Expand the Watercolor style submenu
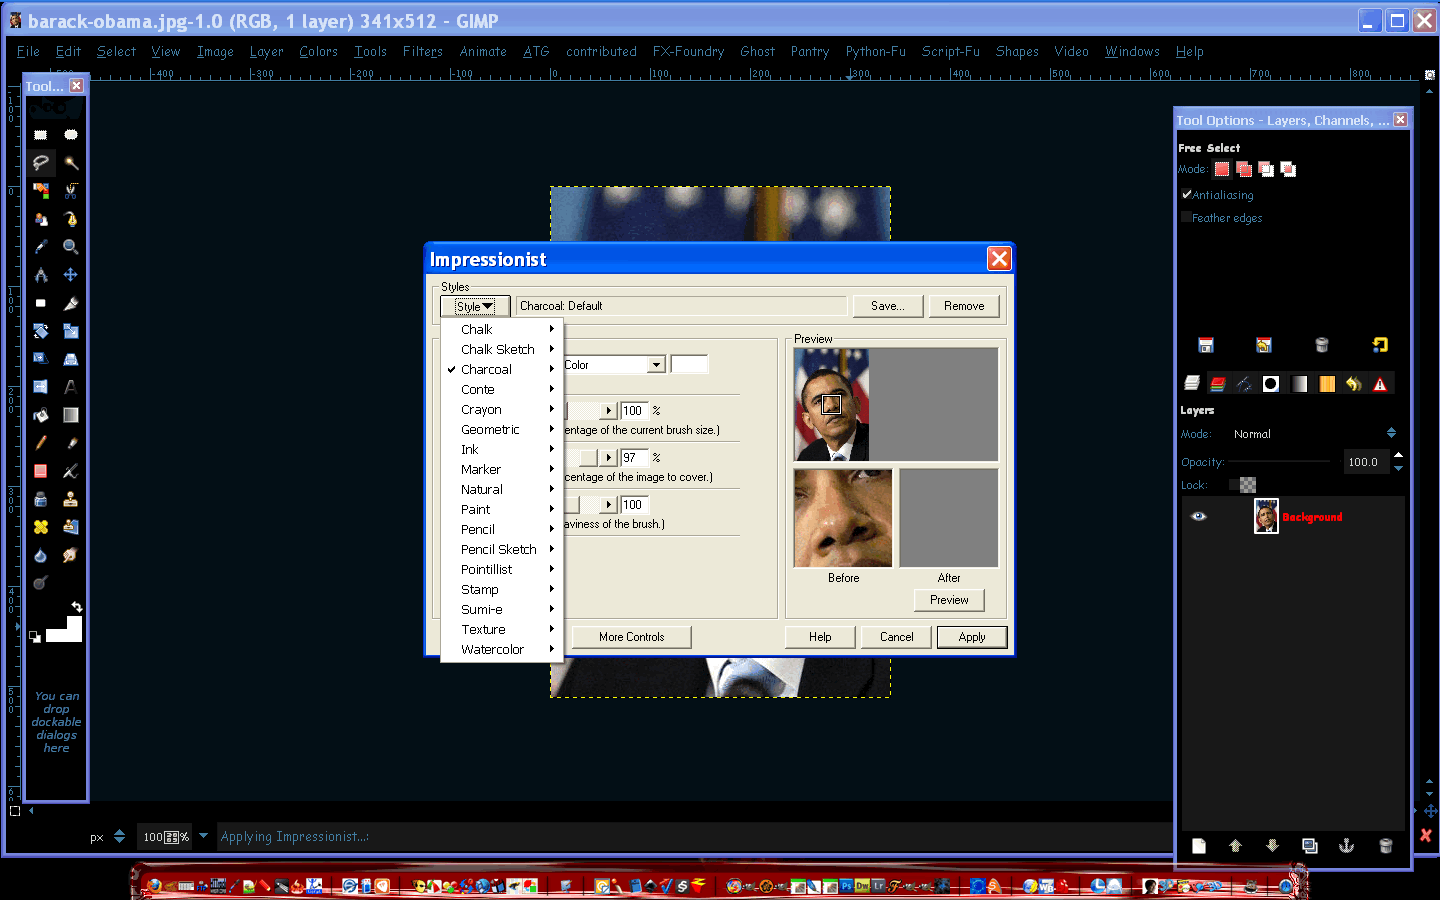The height and width of the screenshot is (900, 1440). 502,649
